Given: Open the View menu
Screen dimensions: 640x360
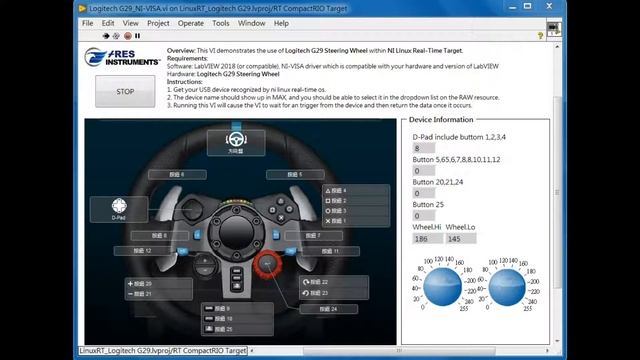Looking at the screenshot, I should (131, 23).
